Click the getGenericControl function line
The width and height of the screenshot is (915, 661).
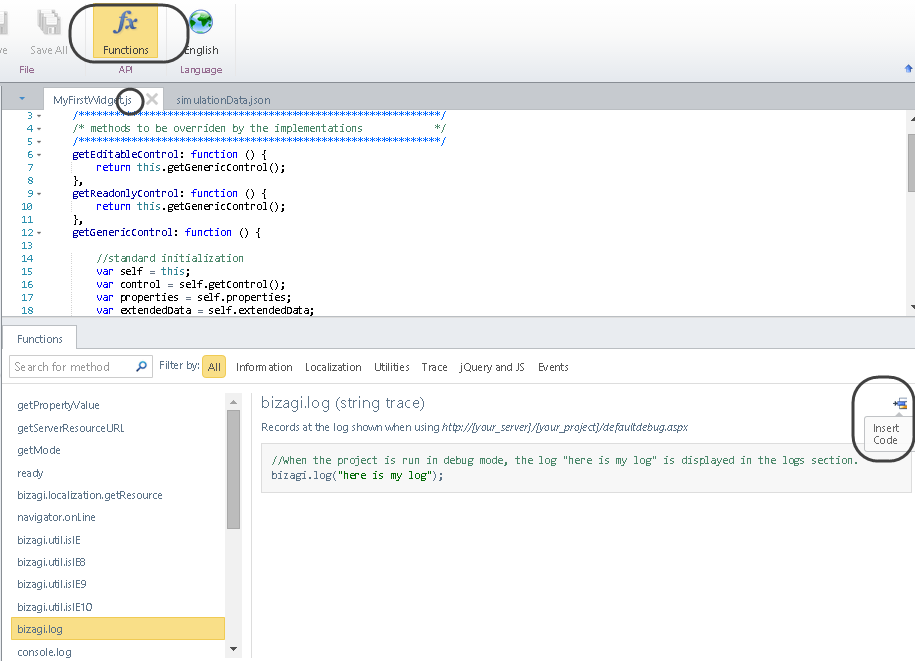coord(166,233)
